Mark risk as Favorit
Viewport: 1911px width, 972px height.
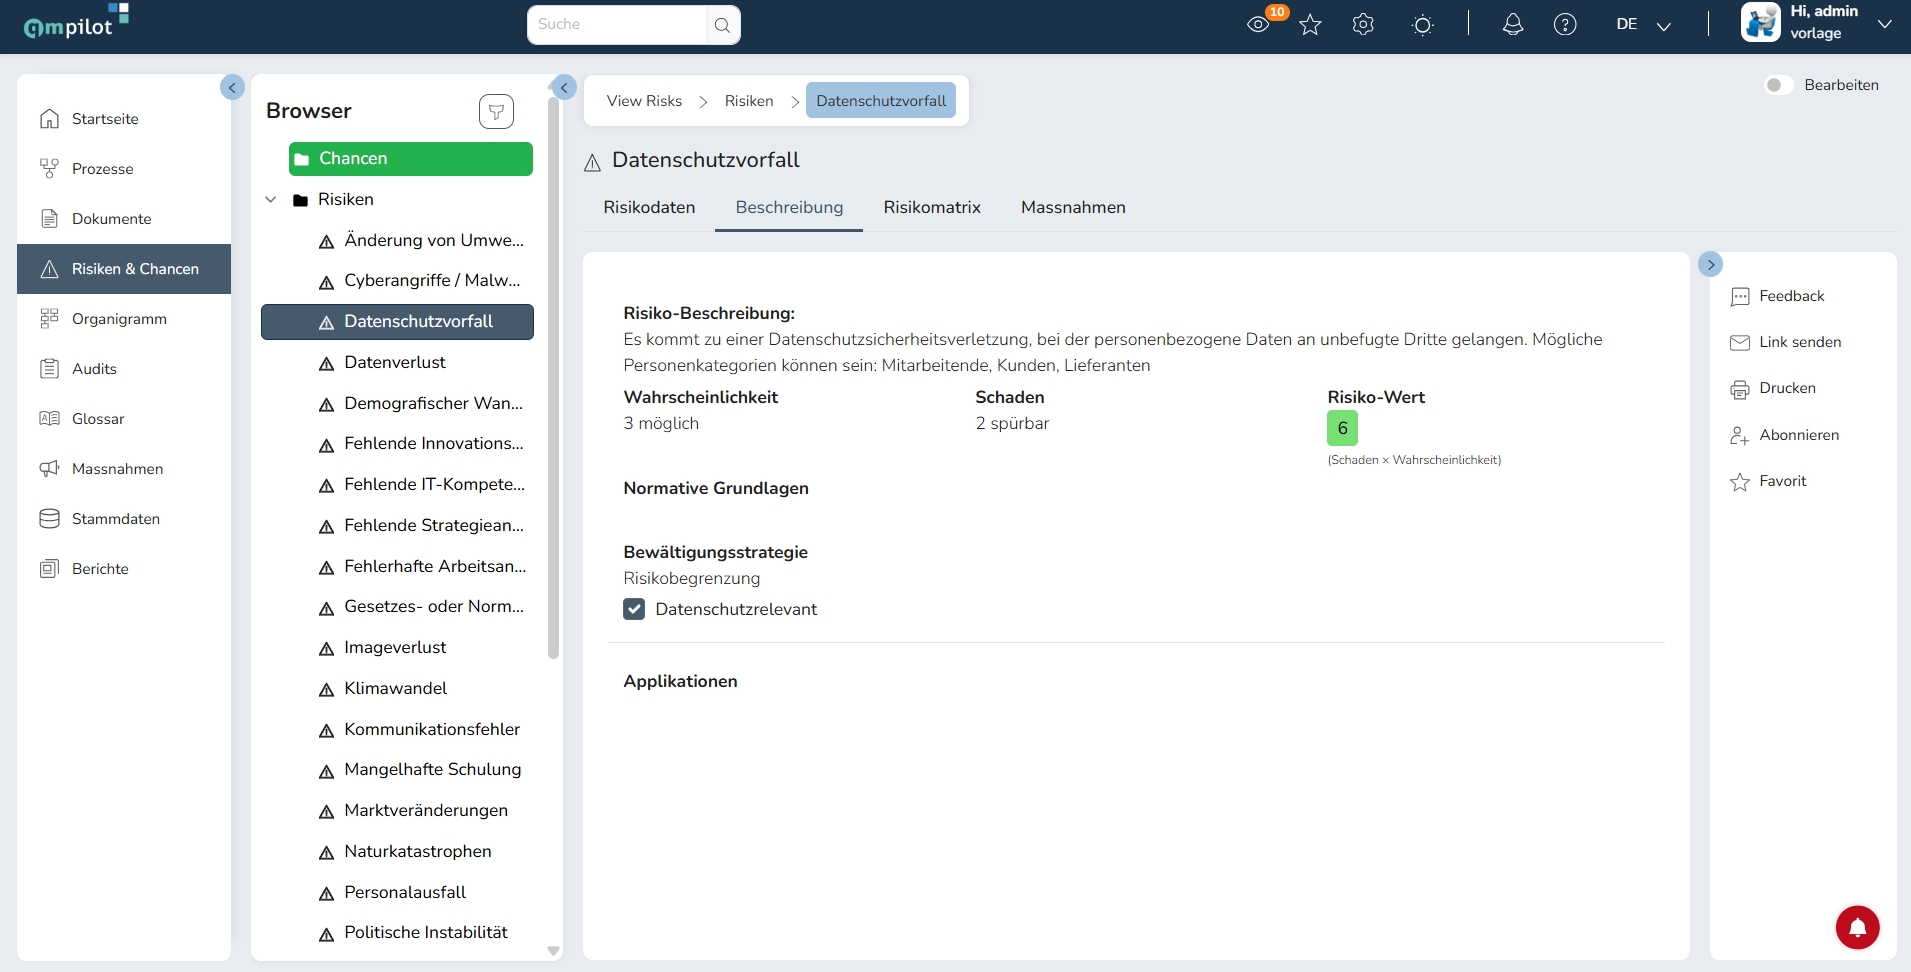(1768, 481)
